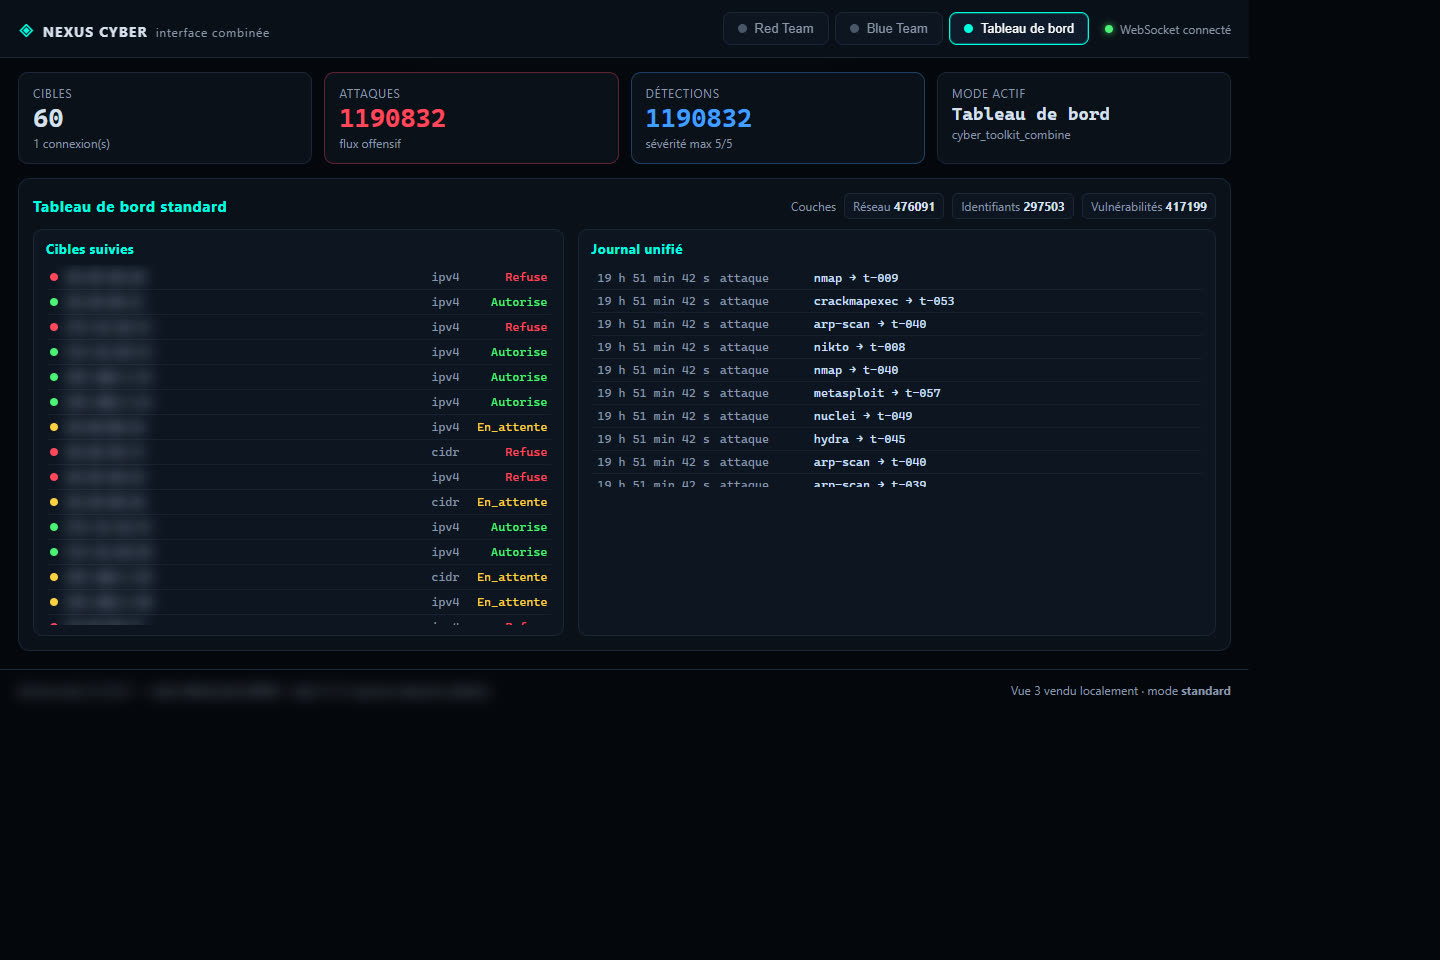This screenshot has width=1440, height=960.
Task: Click the green WebSocket connecté status dot
Action: pos(1108,29)
